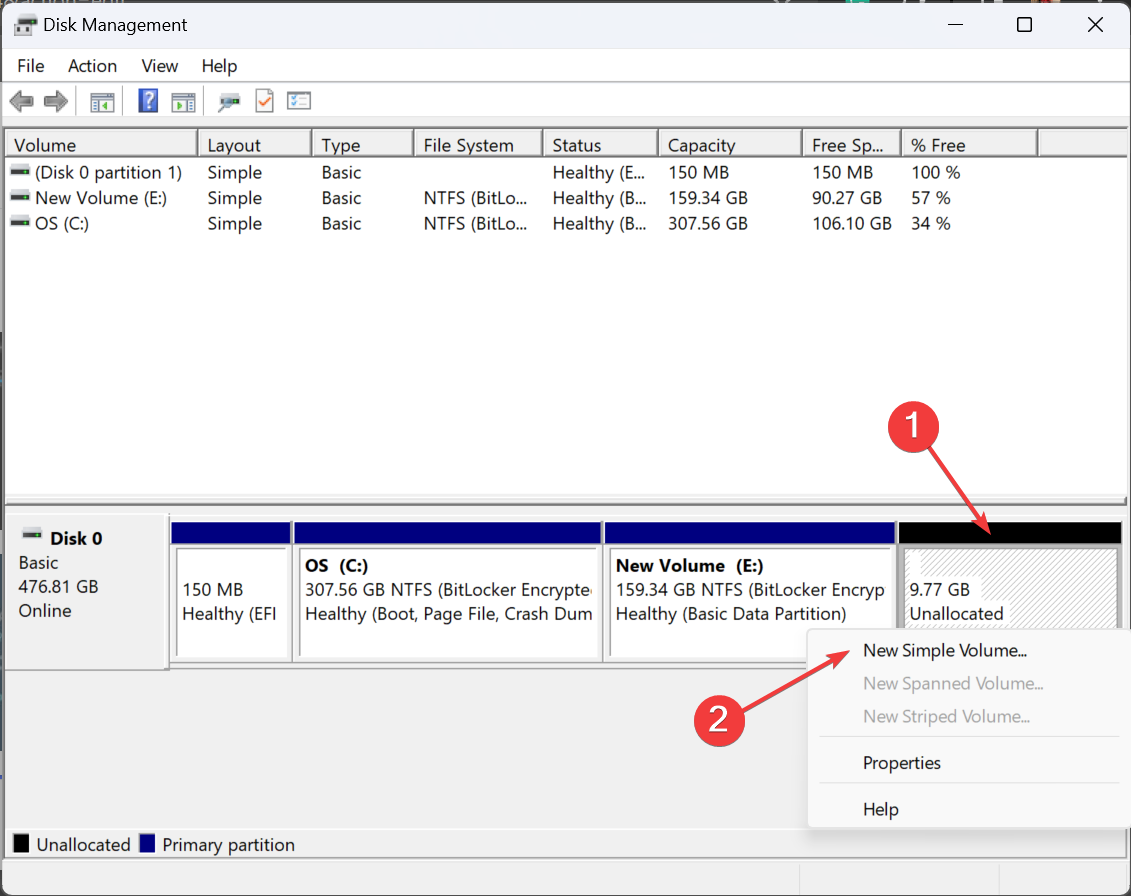The width and height of the screenshot is (1131, 896).
Task: Sort by the Free Space column header
Action: 852,144
